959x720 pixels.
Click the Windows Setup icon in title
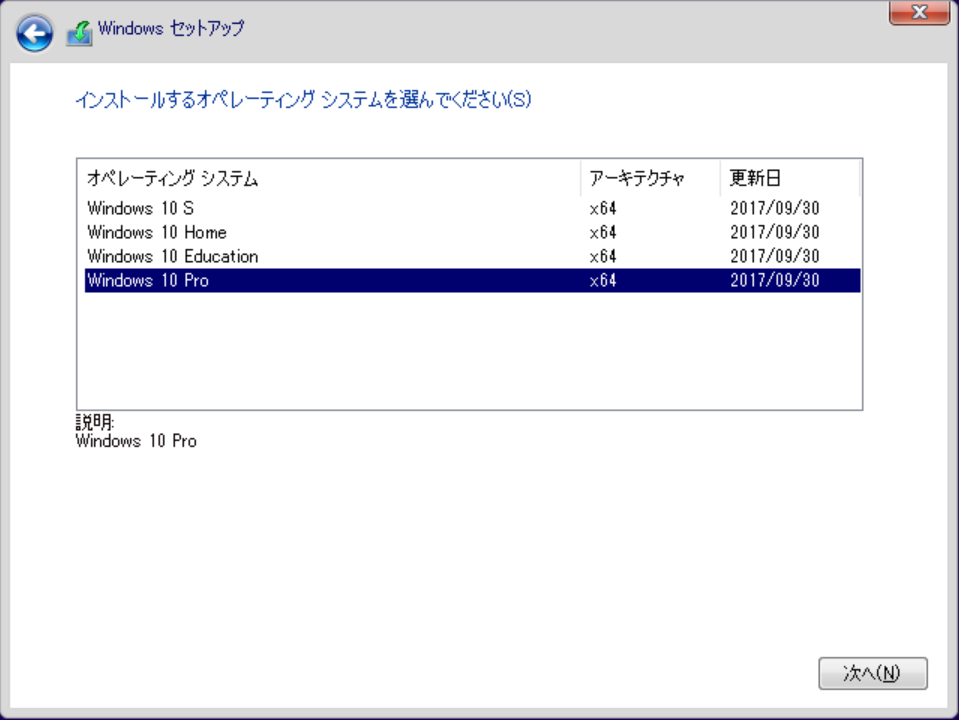click(80, 33)
